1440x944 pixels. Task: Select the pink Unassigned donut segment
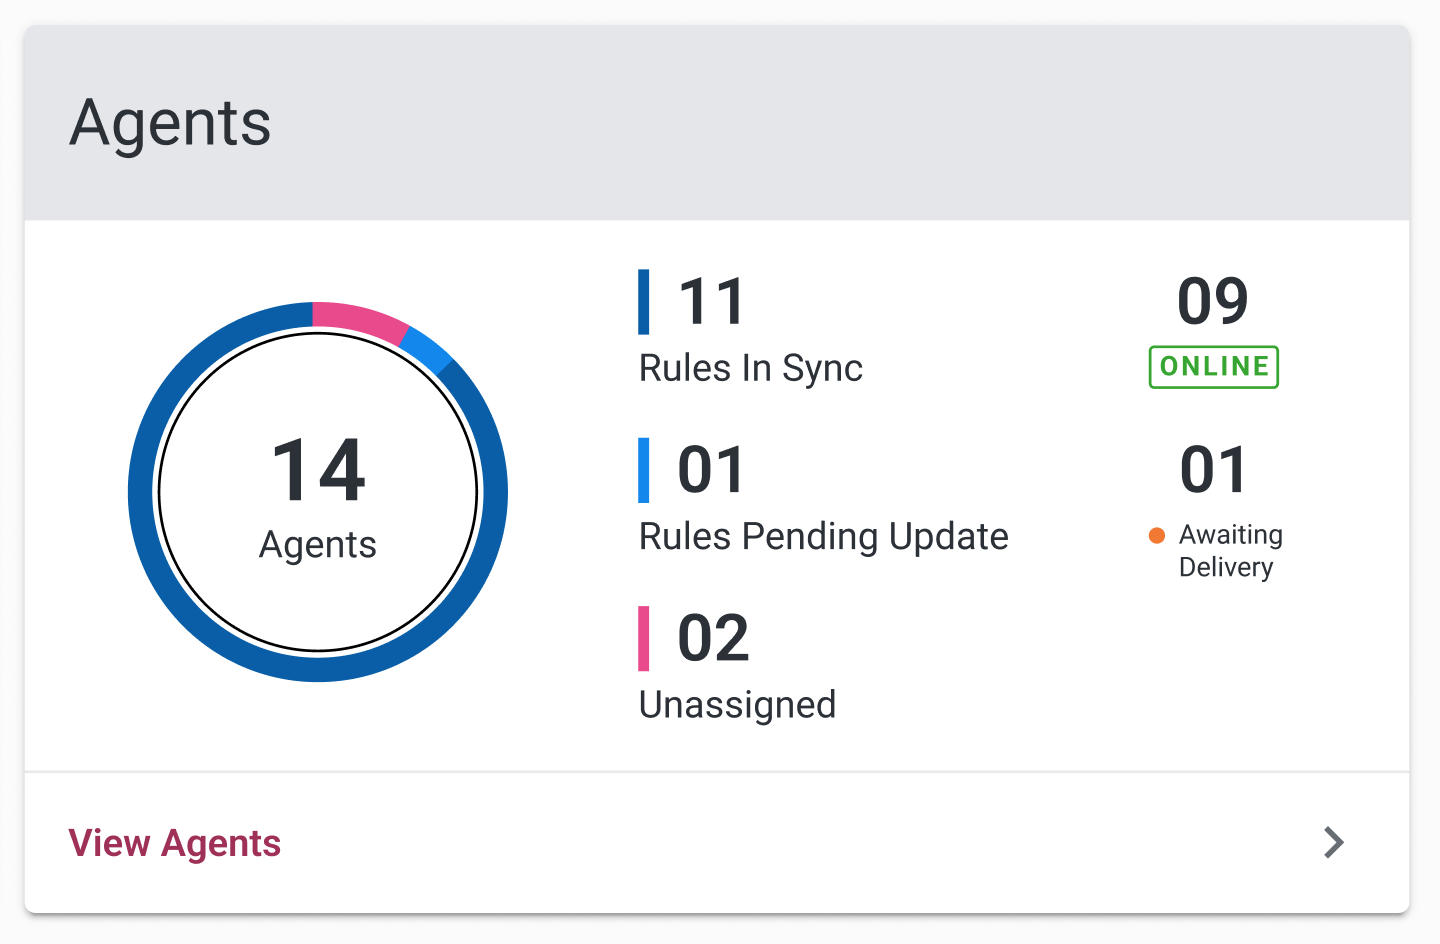(x=360, y=320)
